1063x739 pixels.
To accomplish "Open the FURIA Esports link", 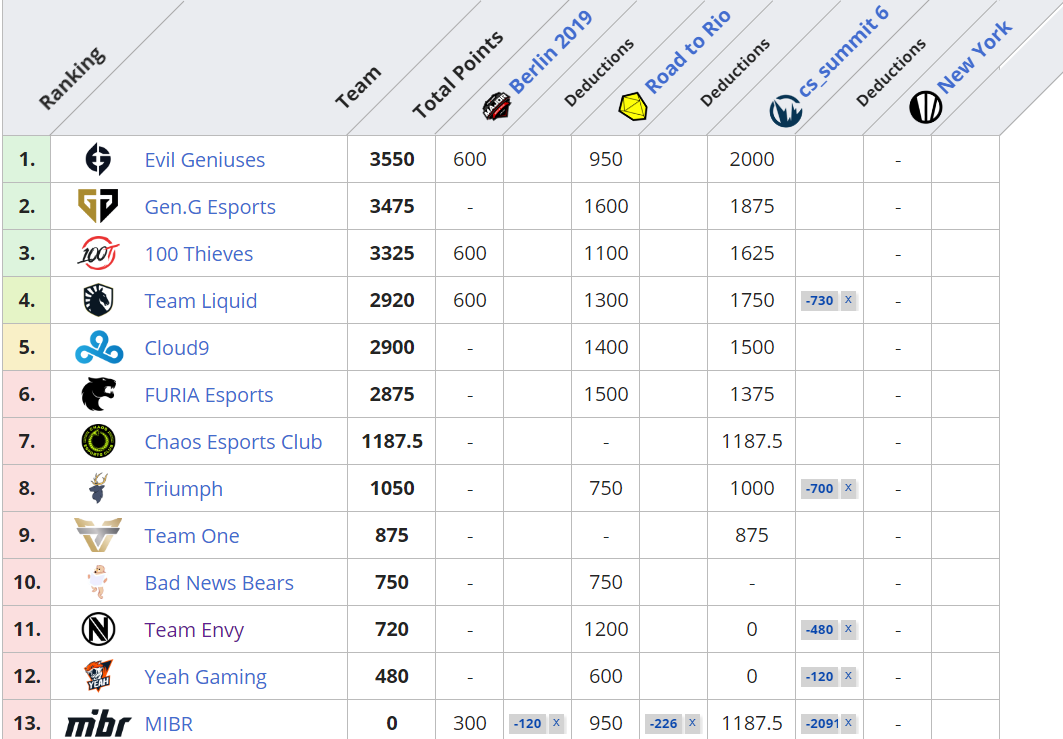I will tap(209, 395).
